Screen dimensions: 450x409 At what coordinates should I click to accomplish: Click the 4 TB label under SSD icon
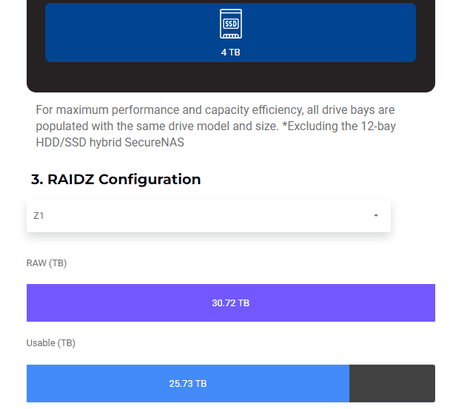tap(231, 52)
